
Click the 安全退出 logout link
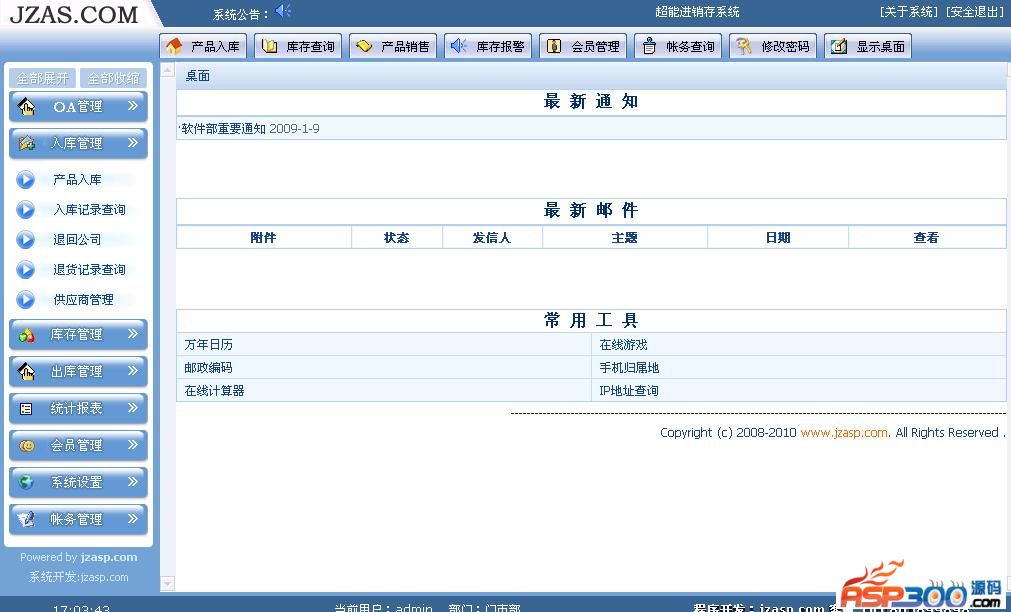[975, 12]
